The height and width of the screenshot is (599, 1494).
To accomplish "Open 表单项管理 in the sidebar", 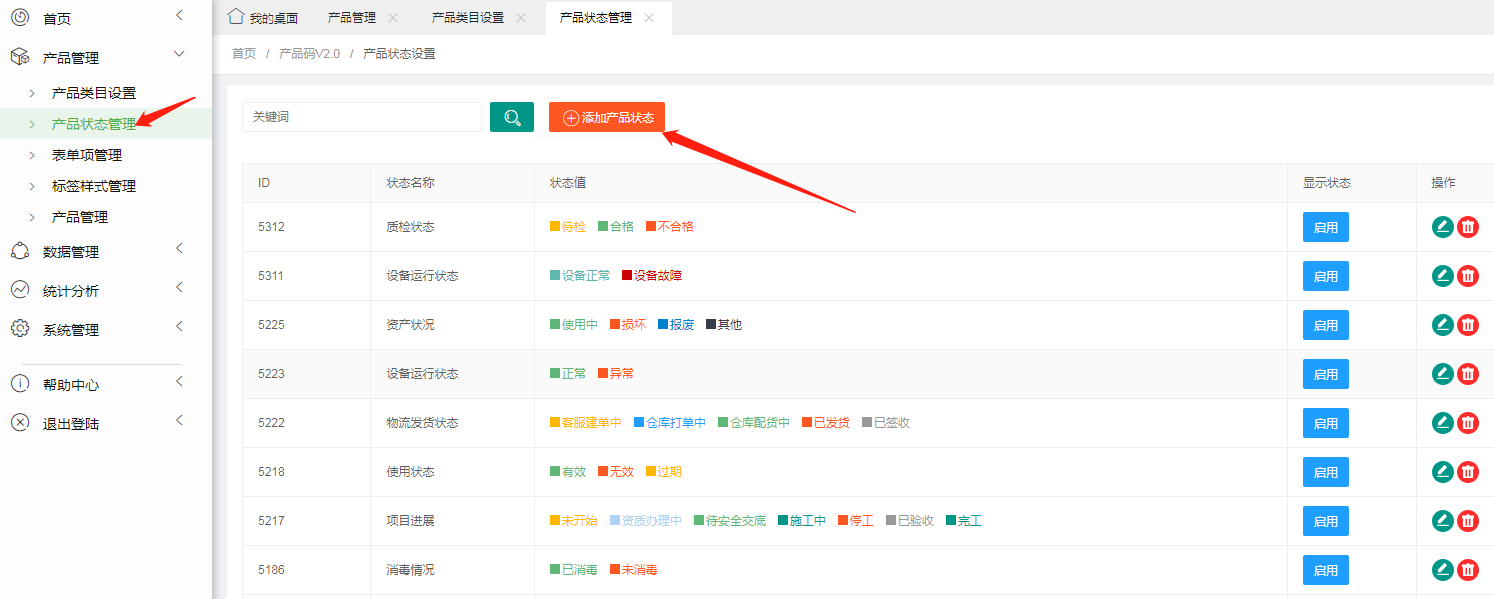I will coord(87,155).
